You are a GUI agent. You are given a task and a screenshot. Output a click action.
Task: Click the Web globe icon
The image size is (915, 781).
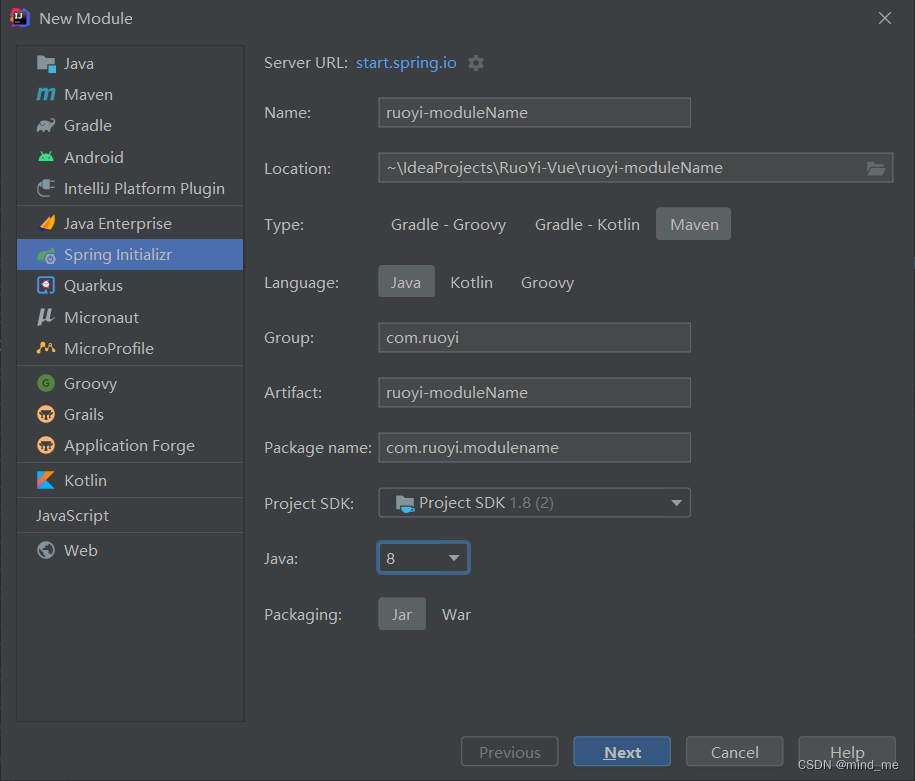(46, 550)
